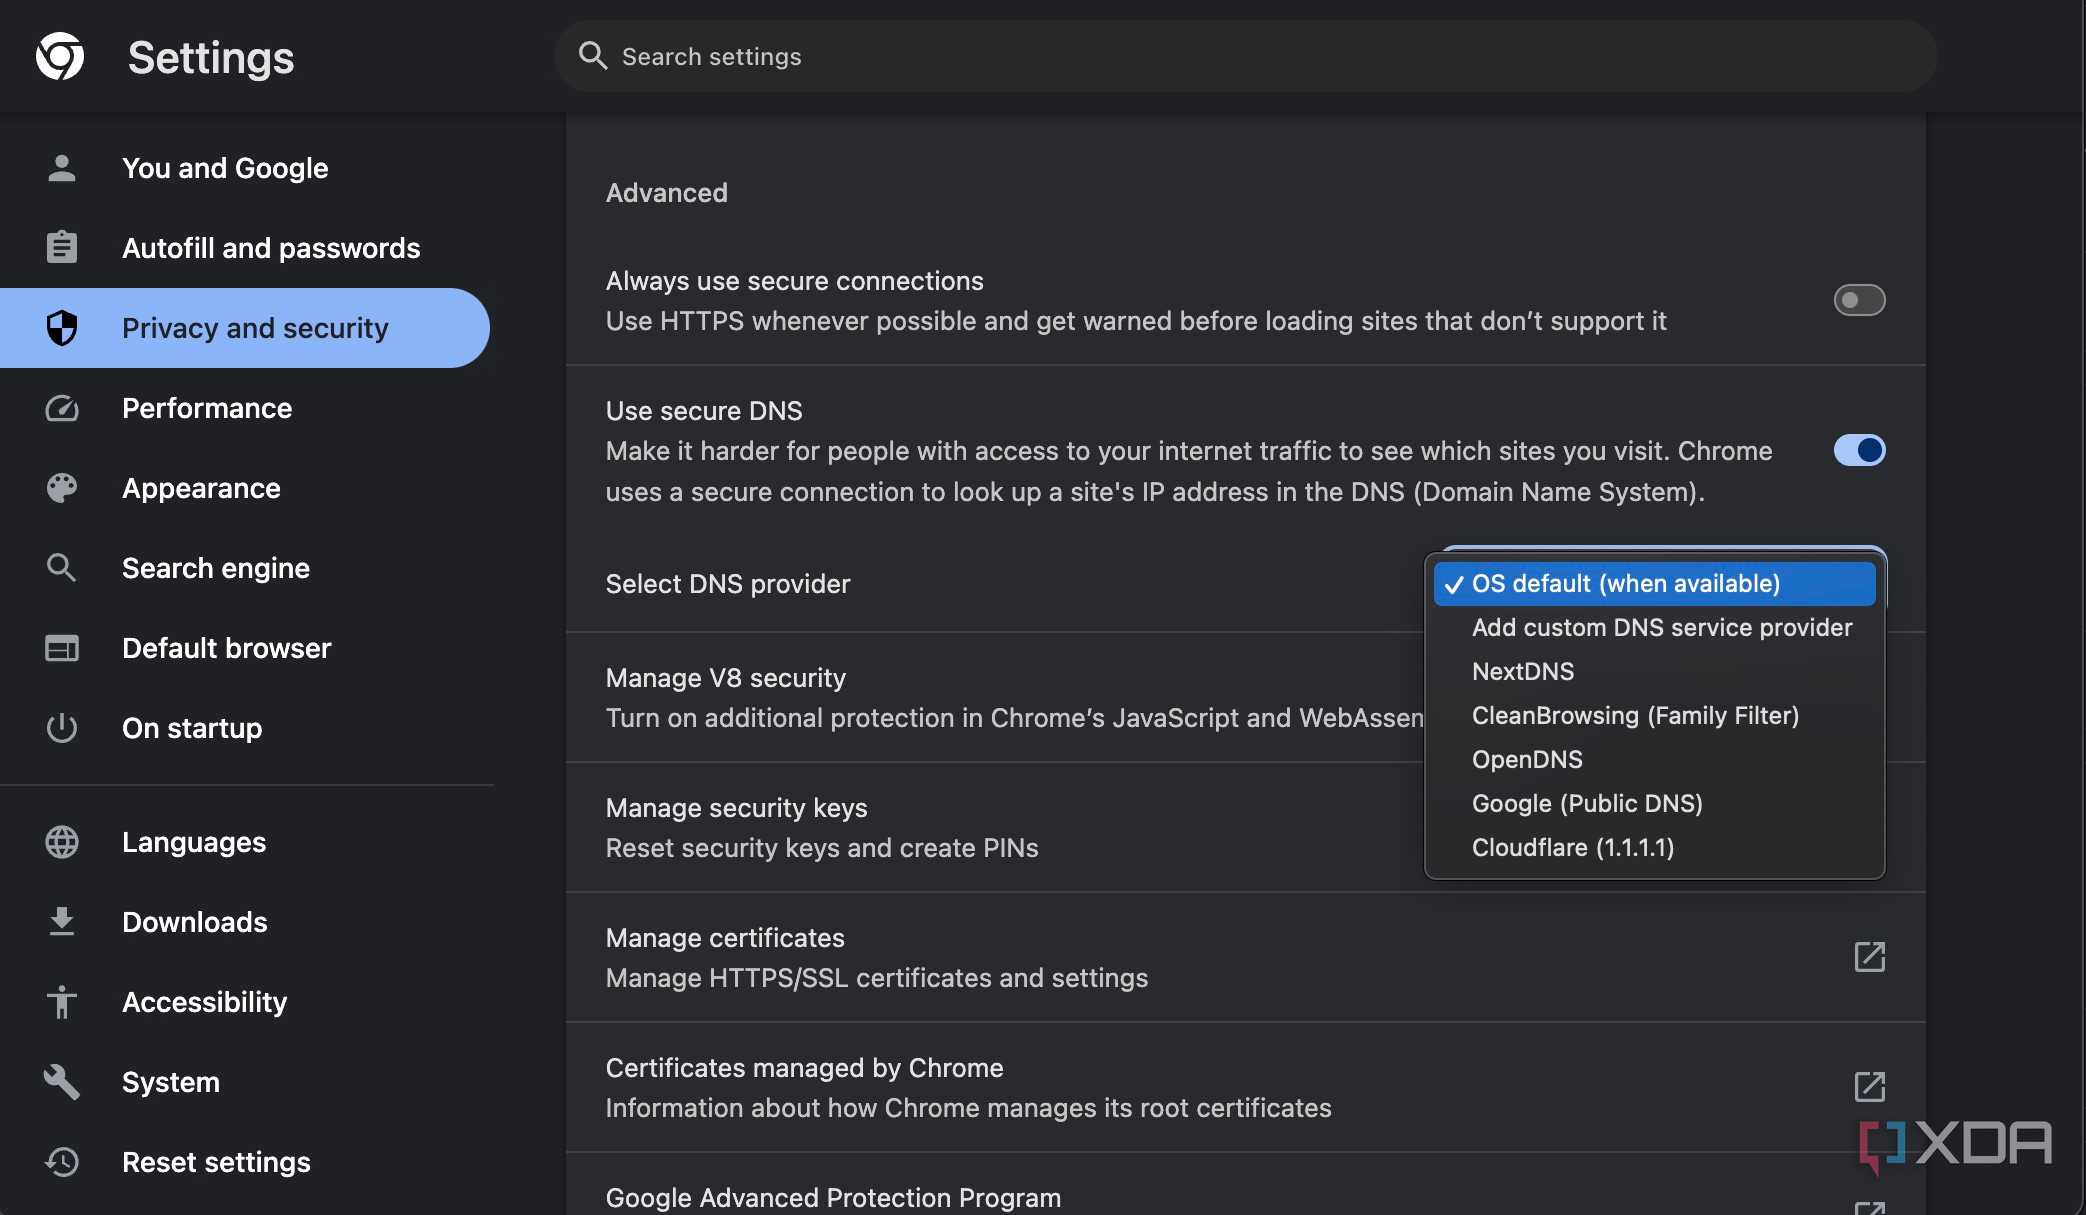Choose Google (Public DNS) option
This screenshot has height=1215, width=2086.
point(1654,804)
